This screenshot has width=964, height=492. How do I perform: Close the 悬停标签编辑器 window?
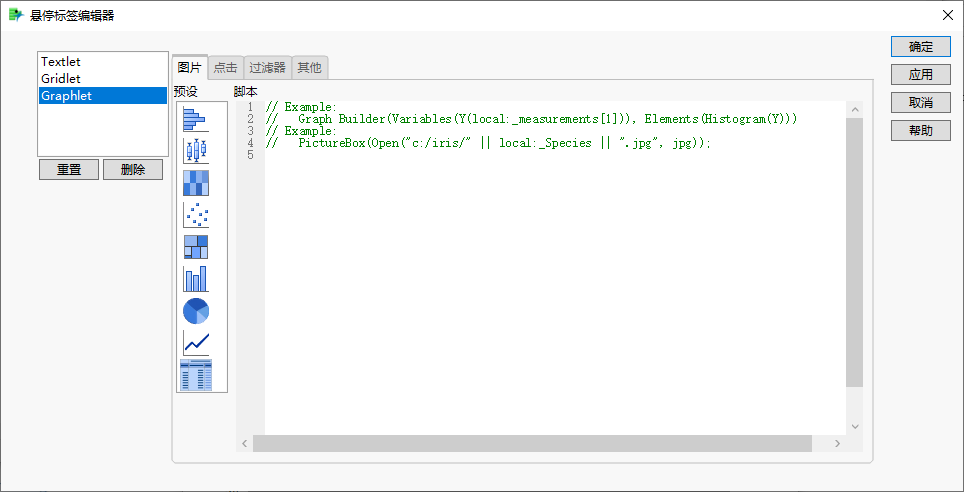[x=948, y=15]
